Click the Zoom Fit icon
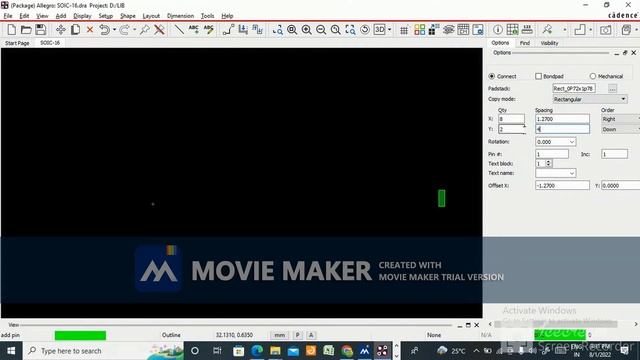 tap(292, 30)
